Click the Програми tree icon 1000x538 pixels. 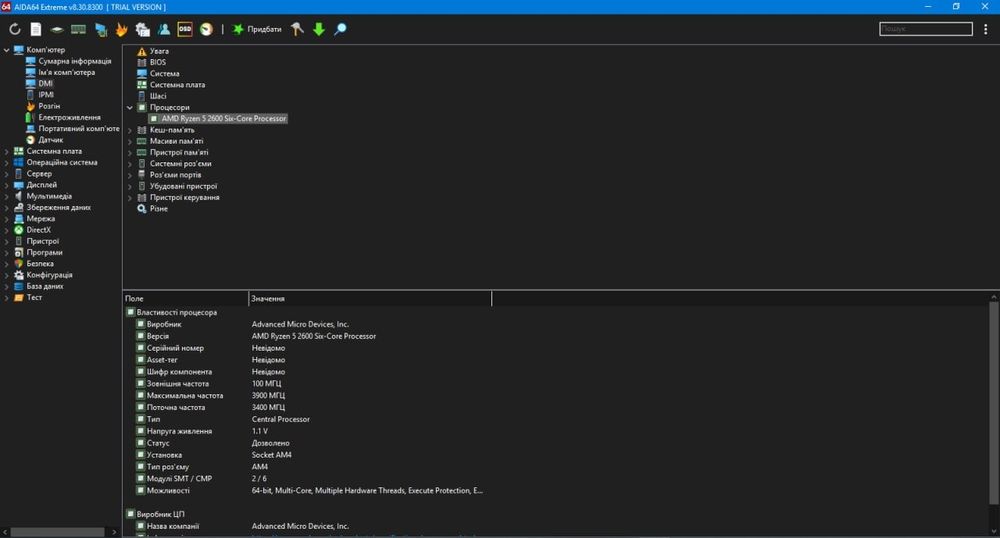[18, 252]
